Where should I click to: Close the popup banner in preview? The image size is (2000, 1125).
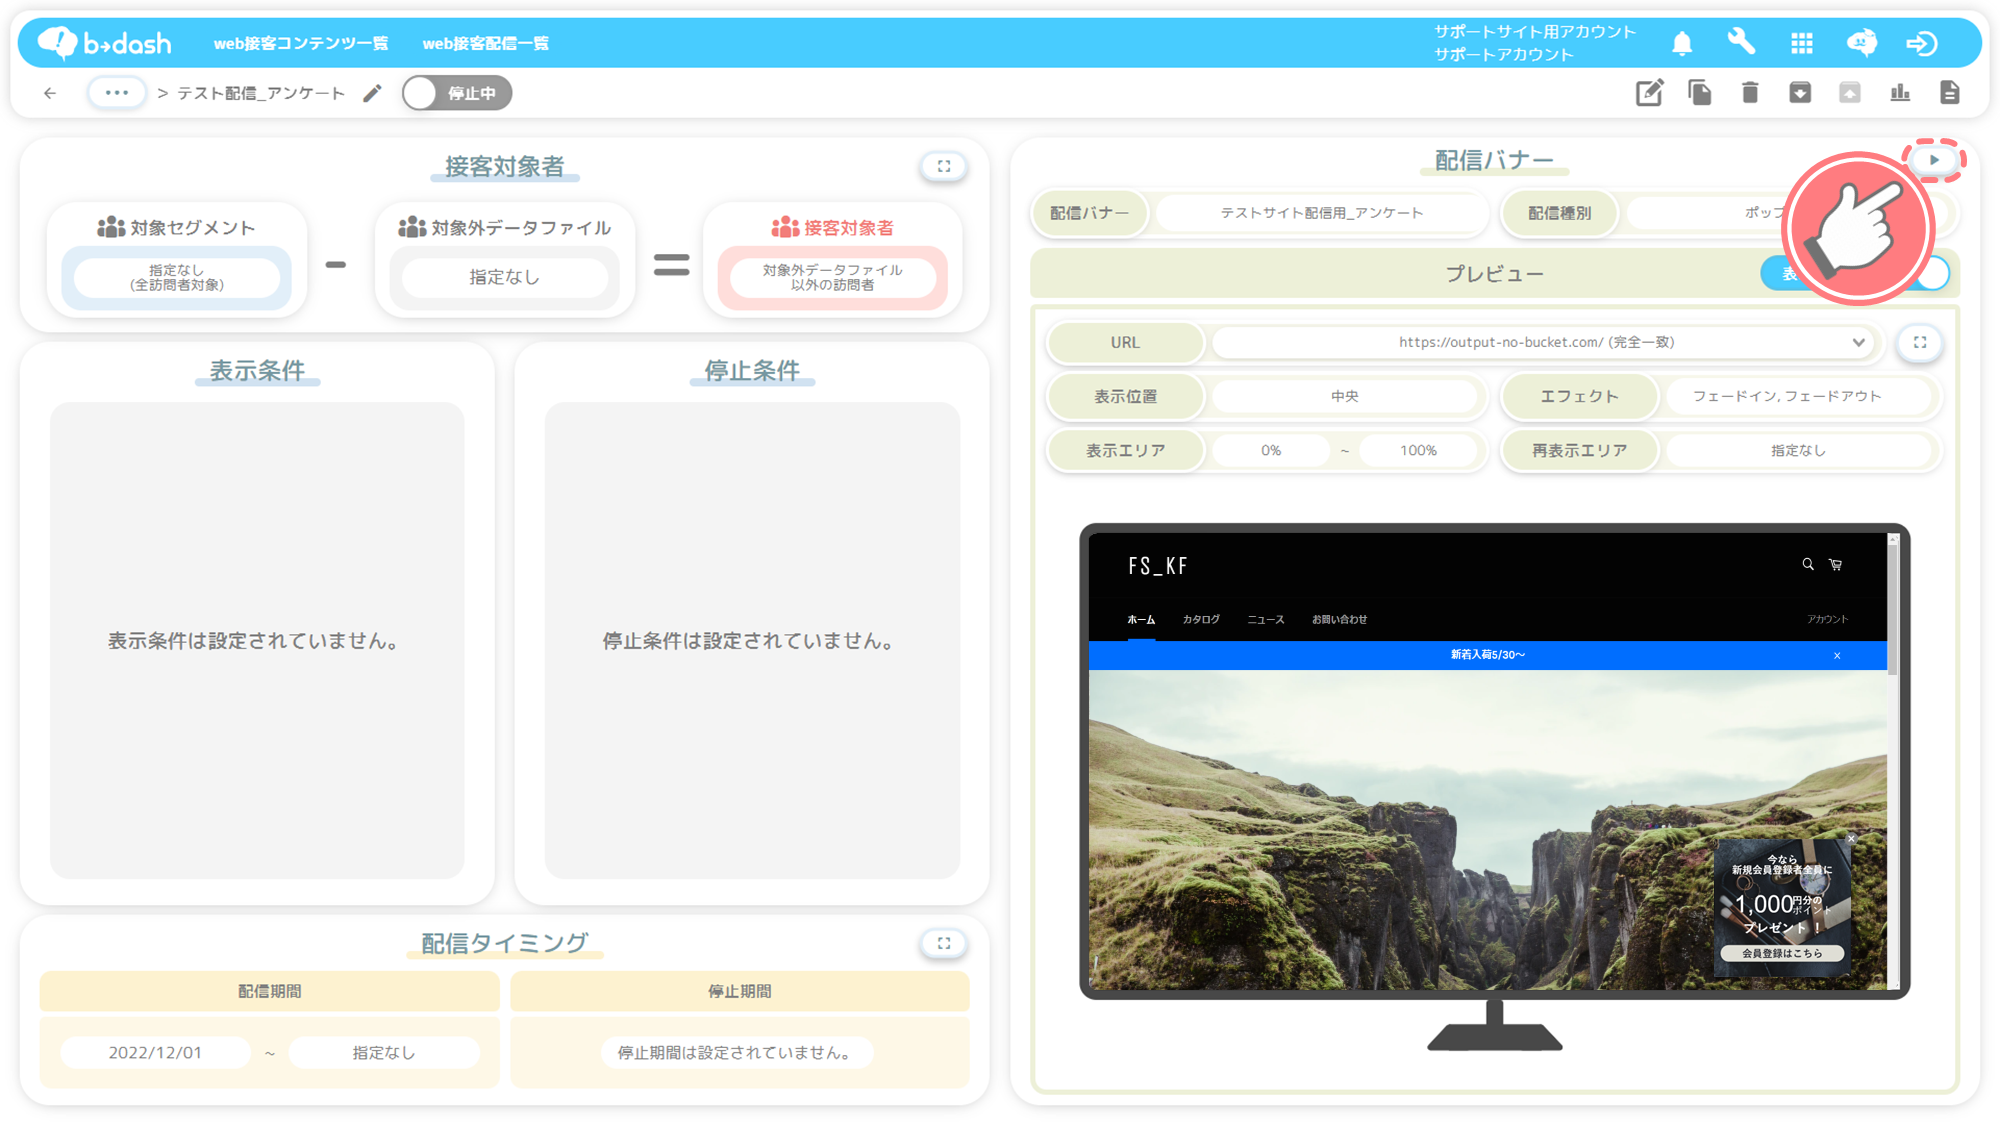pyautogui.click(x=1851, y=838)
